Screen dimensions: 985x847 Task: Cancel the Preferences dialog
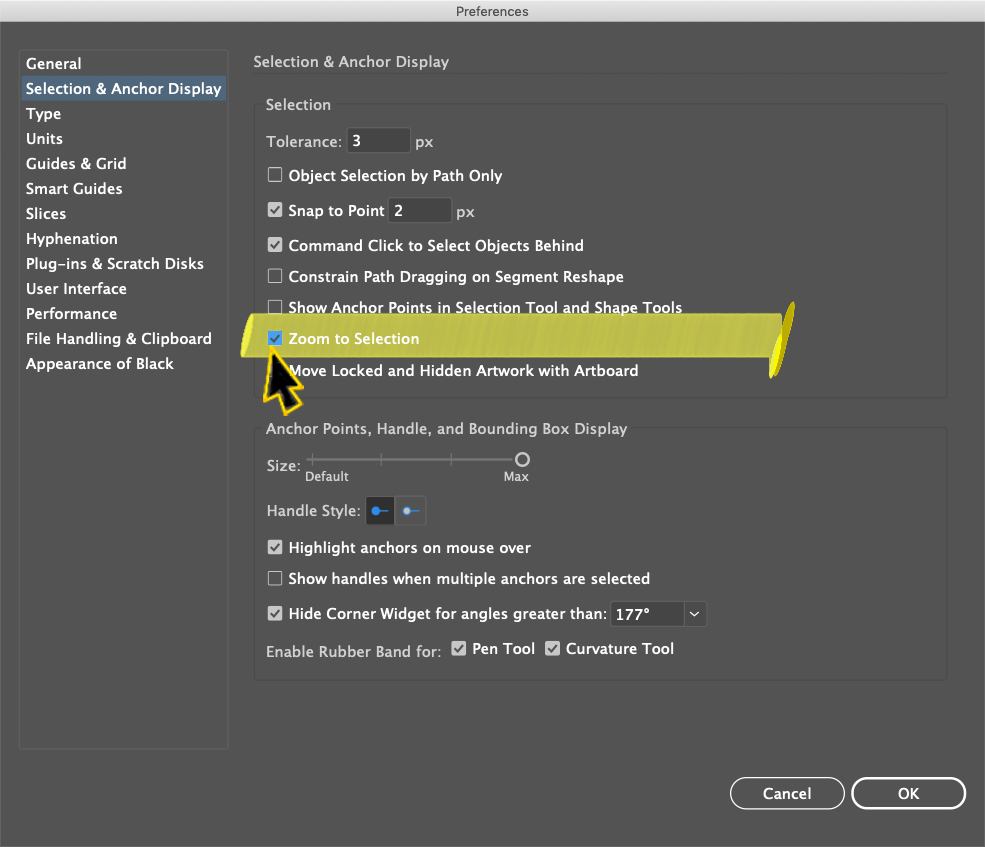point(787,793)
